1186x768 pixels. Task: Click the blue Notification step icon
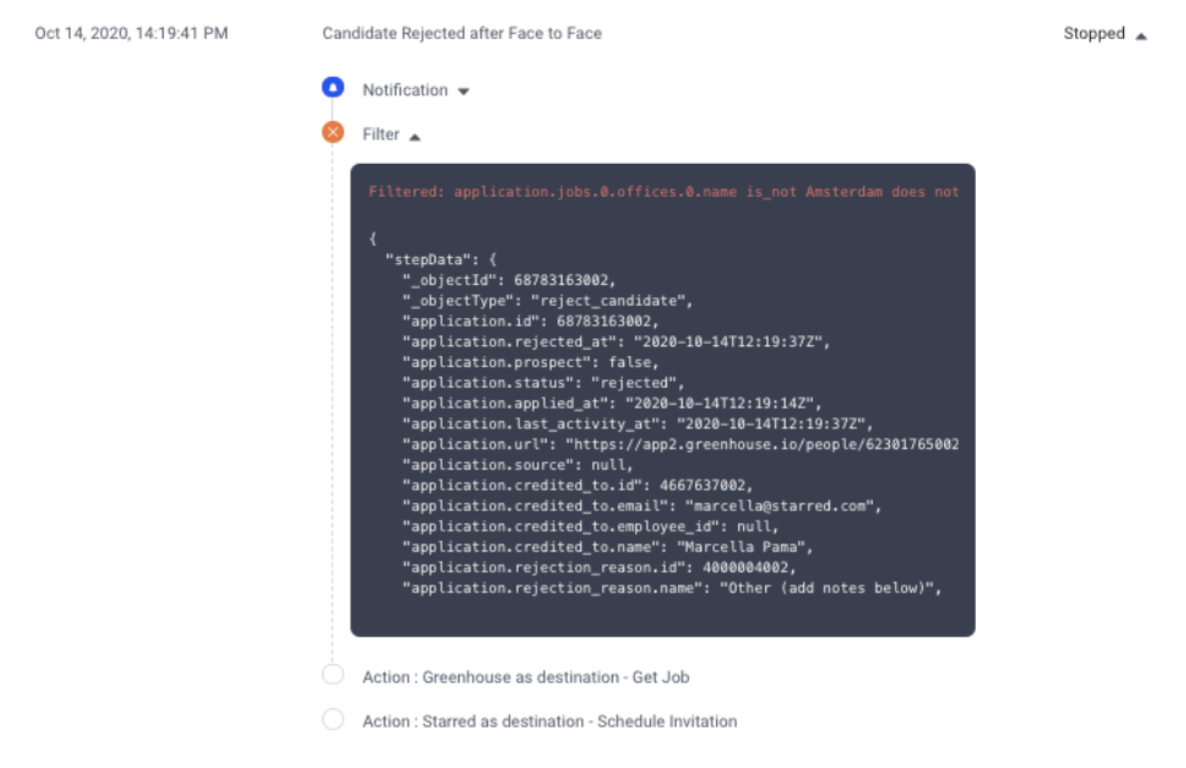tap(333, 88)
